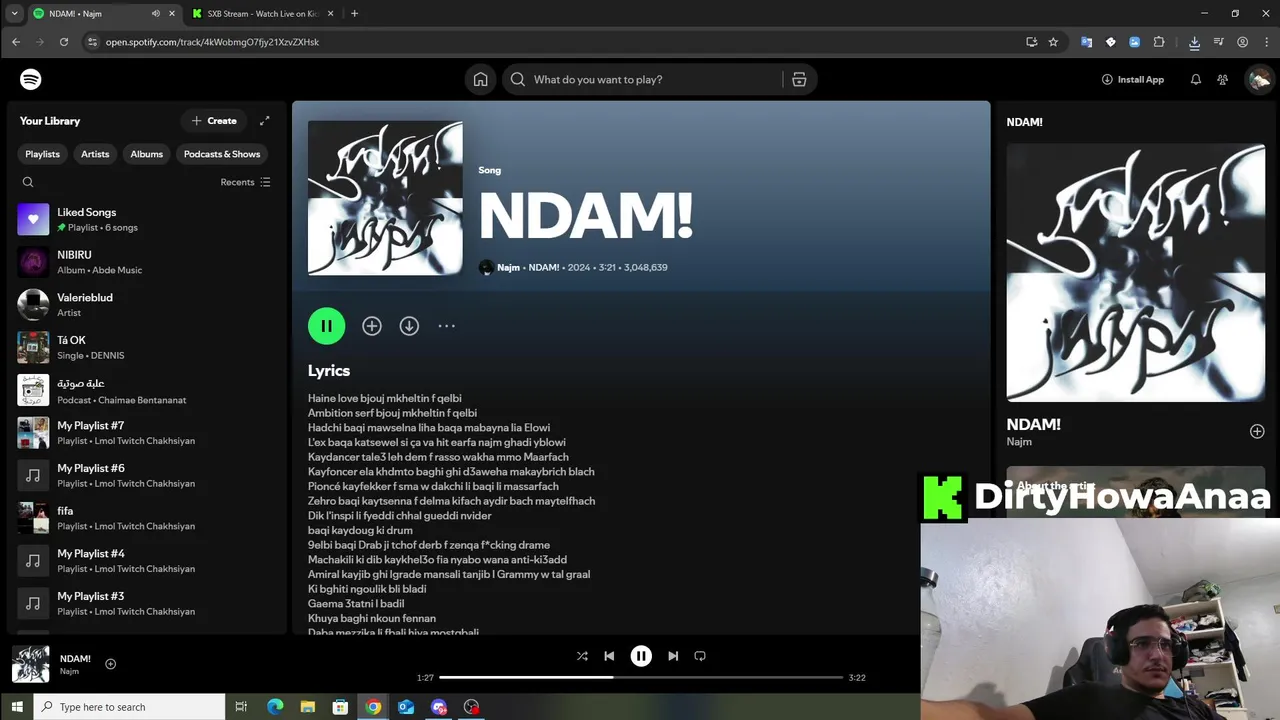Expand Your Library to full view
The height and width of the screenshot is (720, 1280).
(265, 121)
